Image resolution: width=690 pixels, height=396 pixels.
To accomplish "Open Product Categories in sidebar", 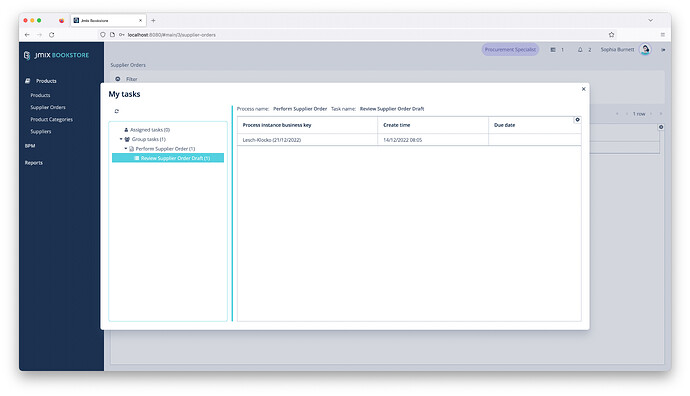I will coord(51,119).
